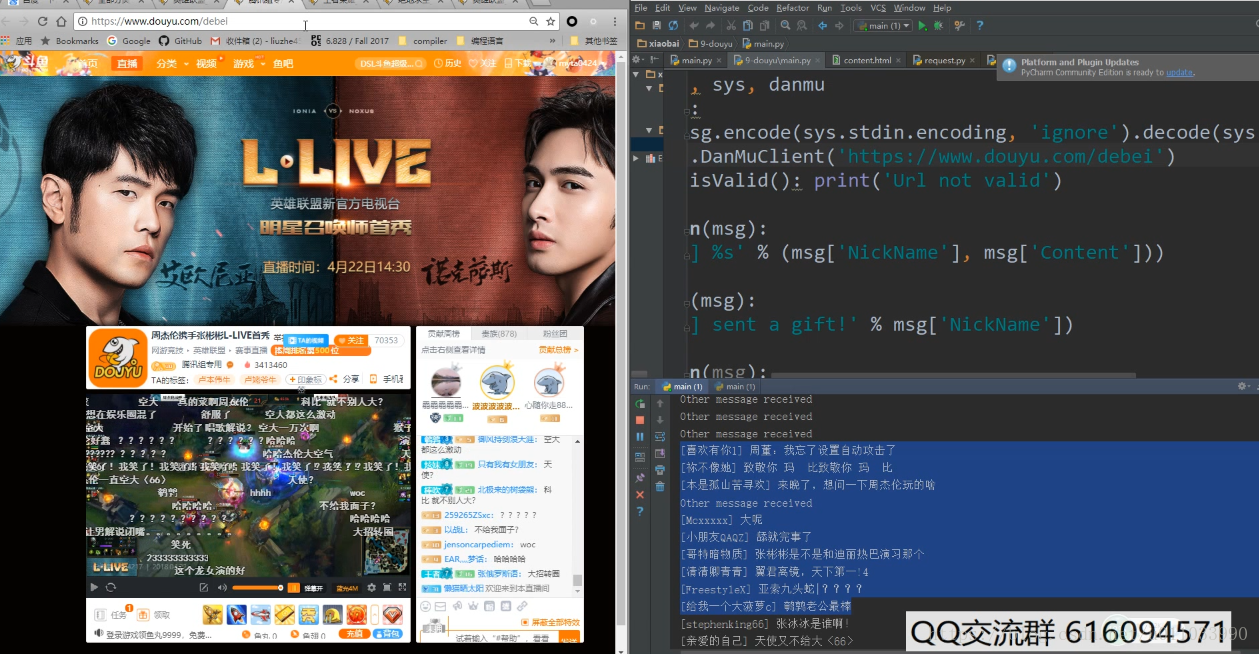The height and width of the screenshot is (654, 1259).
Task: Start debugging with the bug icon
Action: point(938,26)
